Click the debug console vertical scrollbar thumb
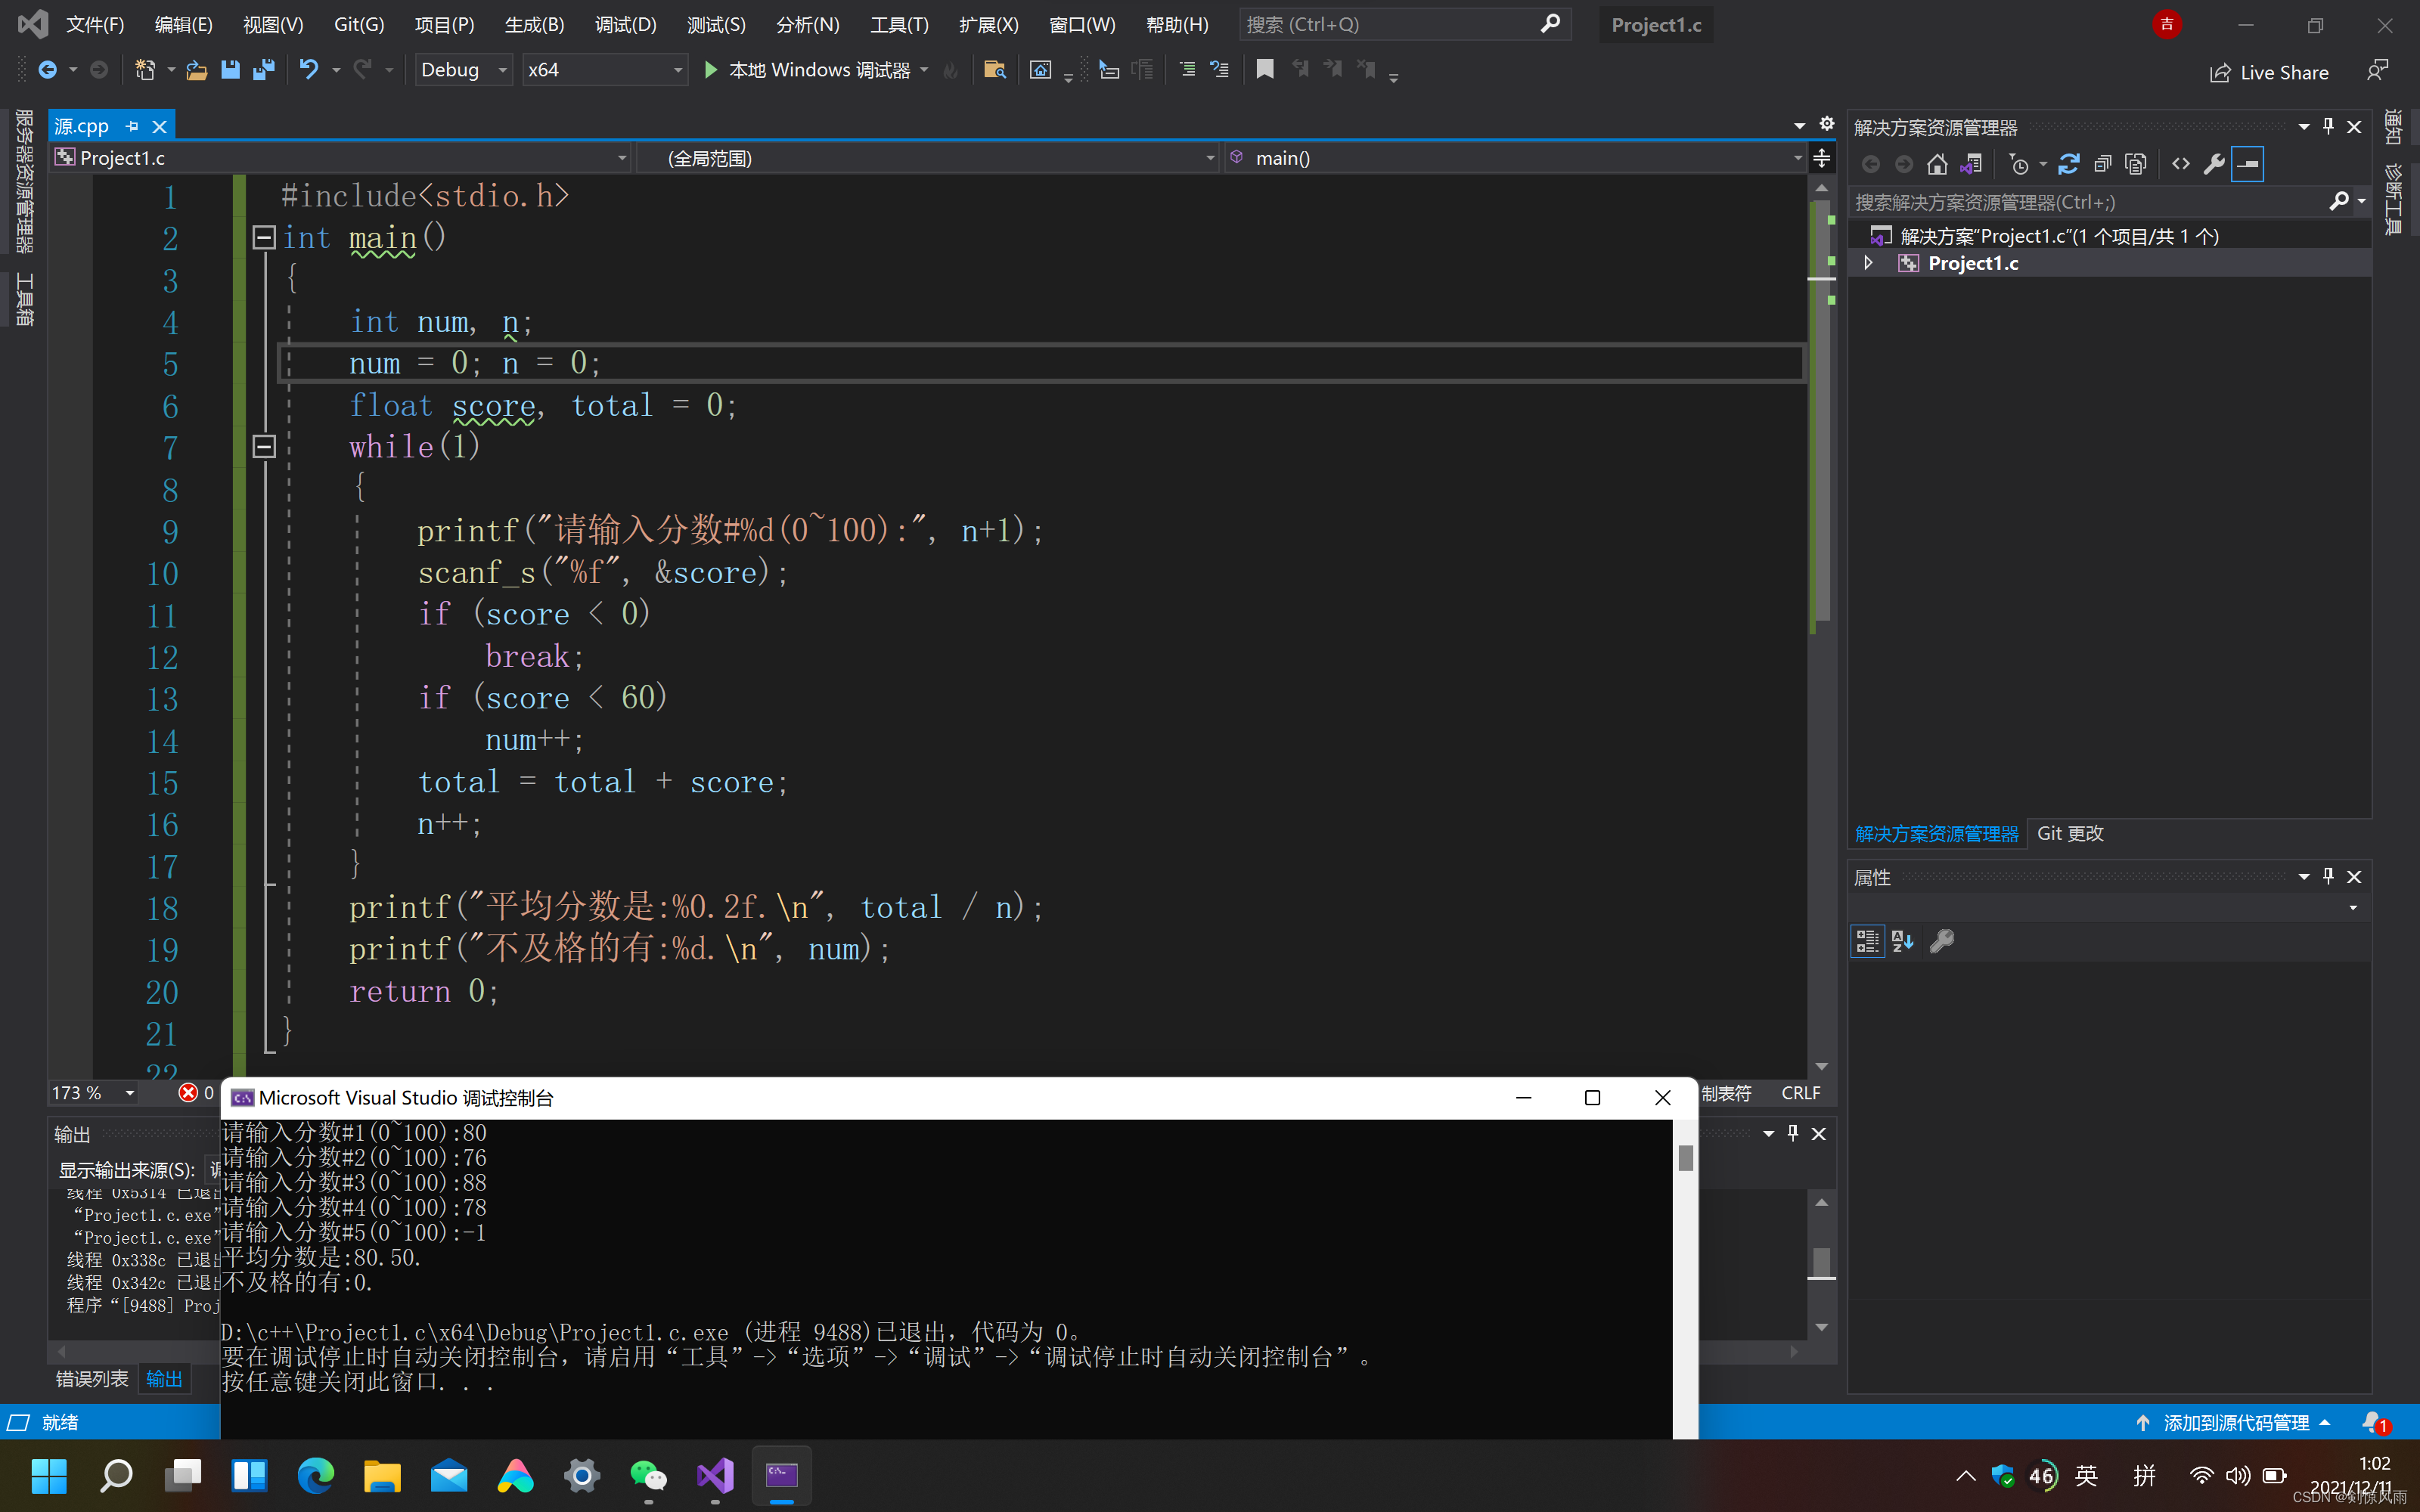The image size is (2420, 1512). tap(1685, 1157)
